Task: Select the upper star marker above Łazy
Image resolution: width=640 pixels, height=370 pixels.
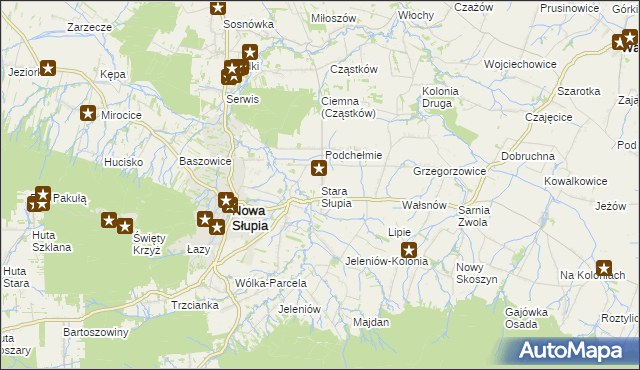Action: [x=205, y=219]
